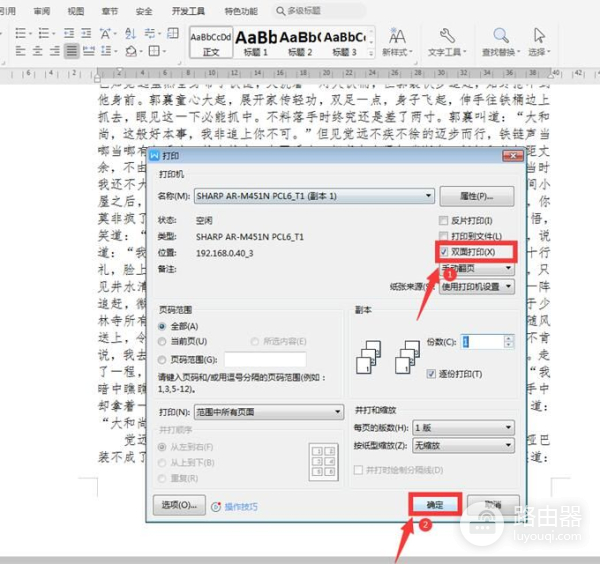
Task: Click the bulleted list icon
Action: tap(20, 34)
